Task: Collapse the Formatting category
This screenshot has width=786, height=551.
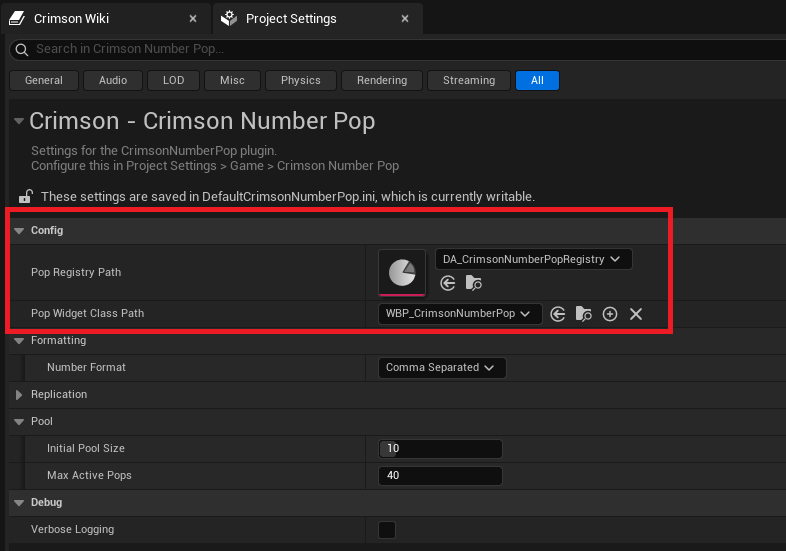Action: (x=19, y=341)
